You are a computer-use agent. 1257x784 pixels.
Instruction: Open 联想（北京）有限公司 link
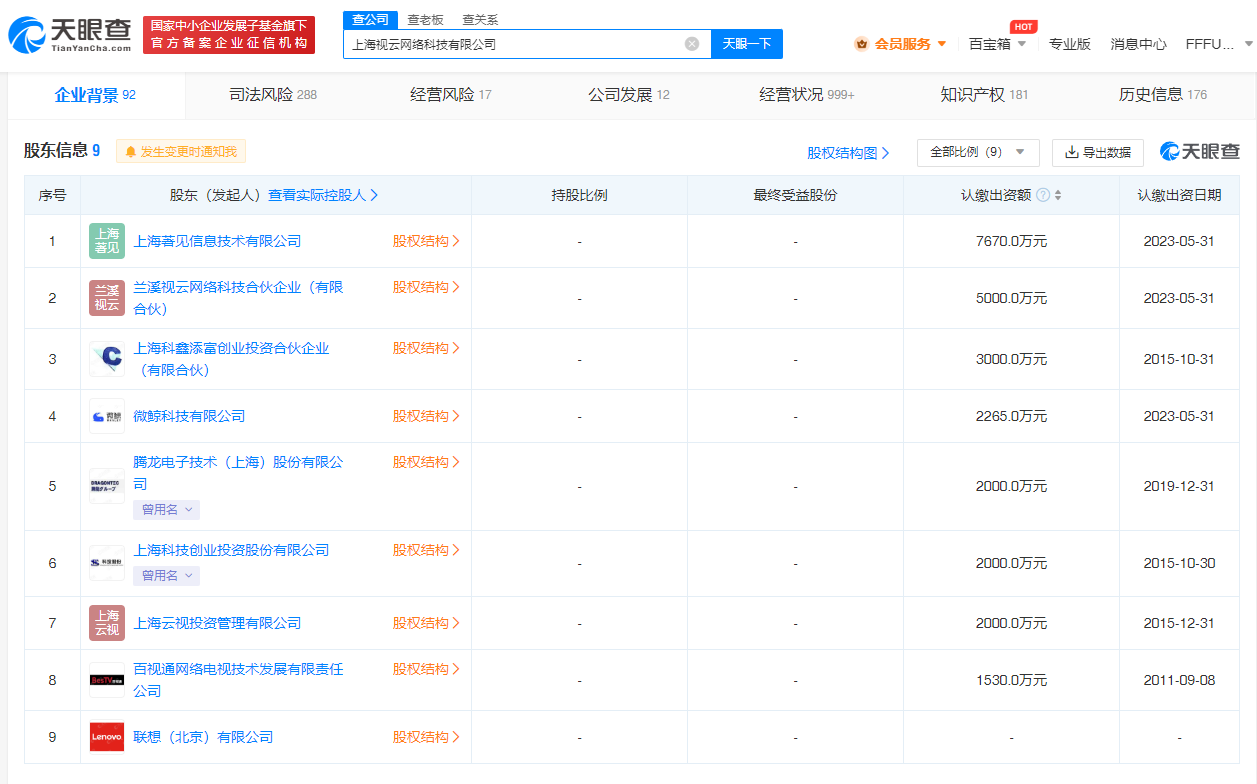203,737
